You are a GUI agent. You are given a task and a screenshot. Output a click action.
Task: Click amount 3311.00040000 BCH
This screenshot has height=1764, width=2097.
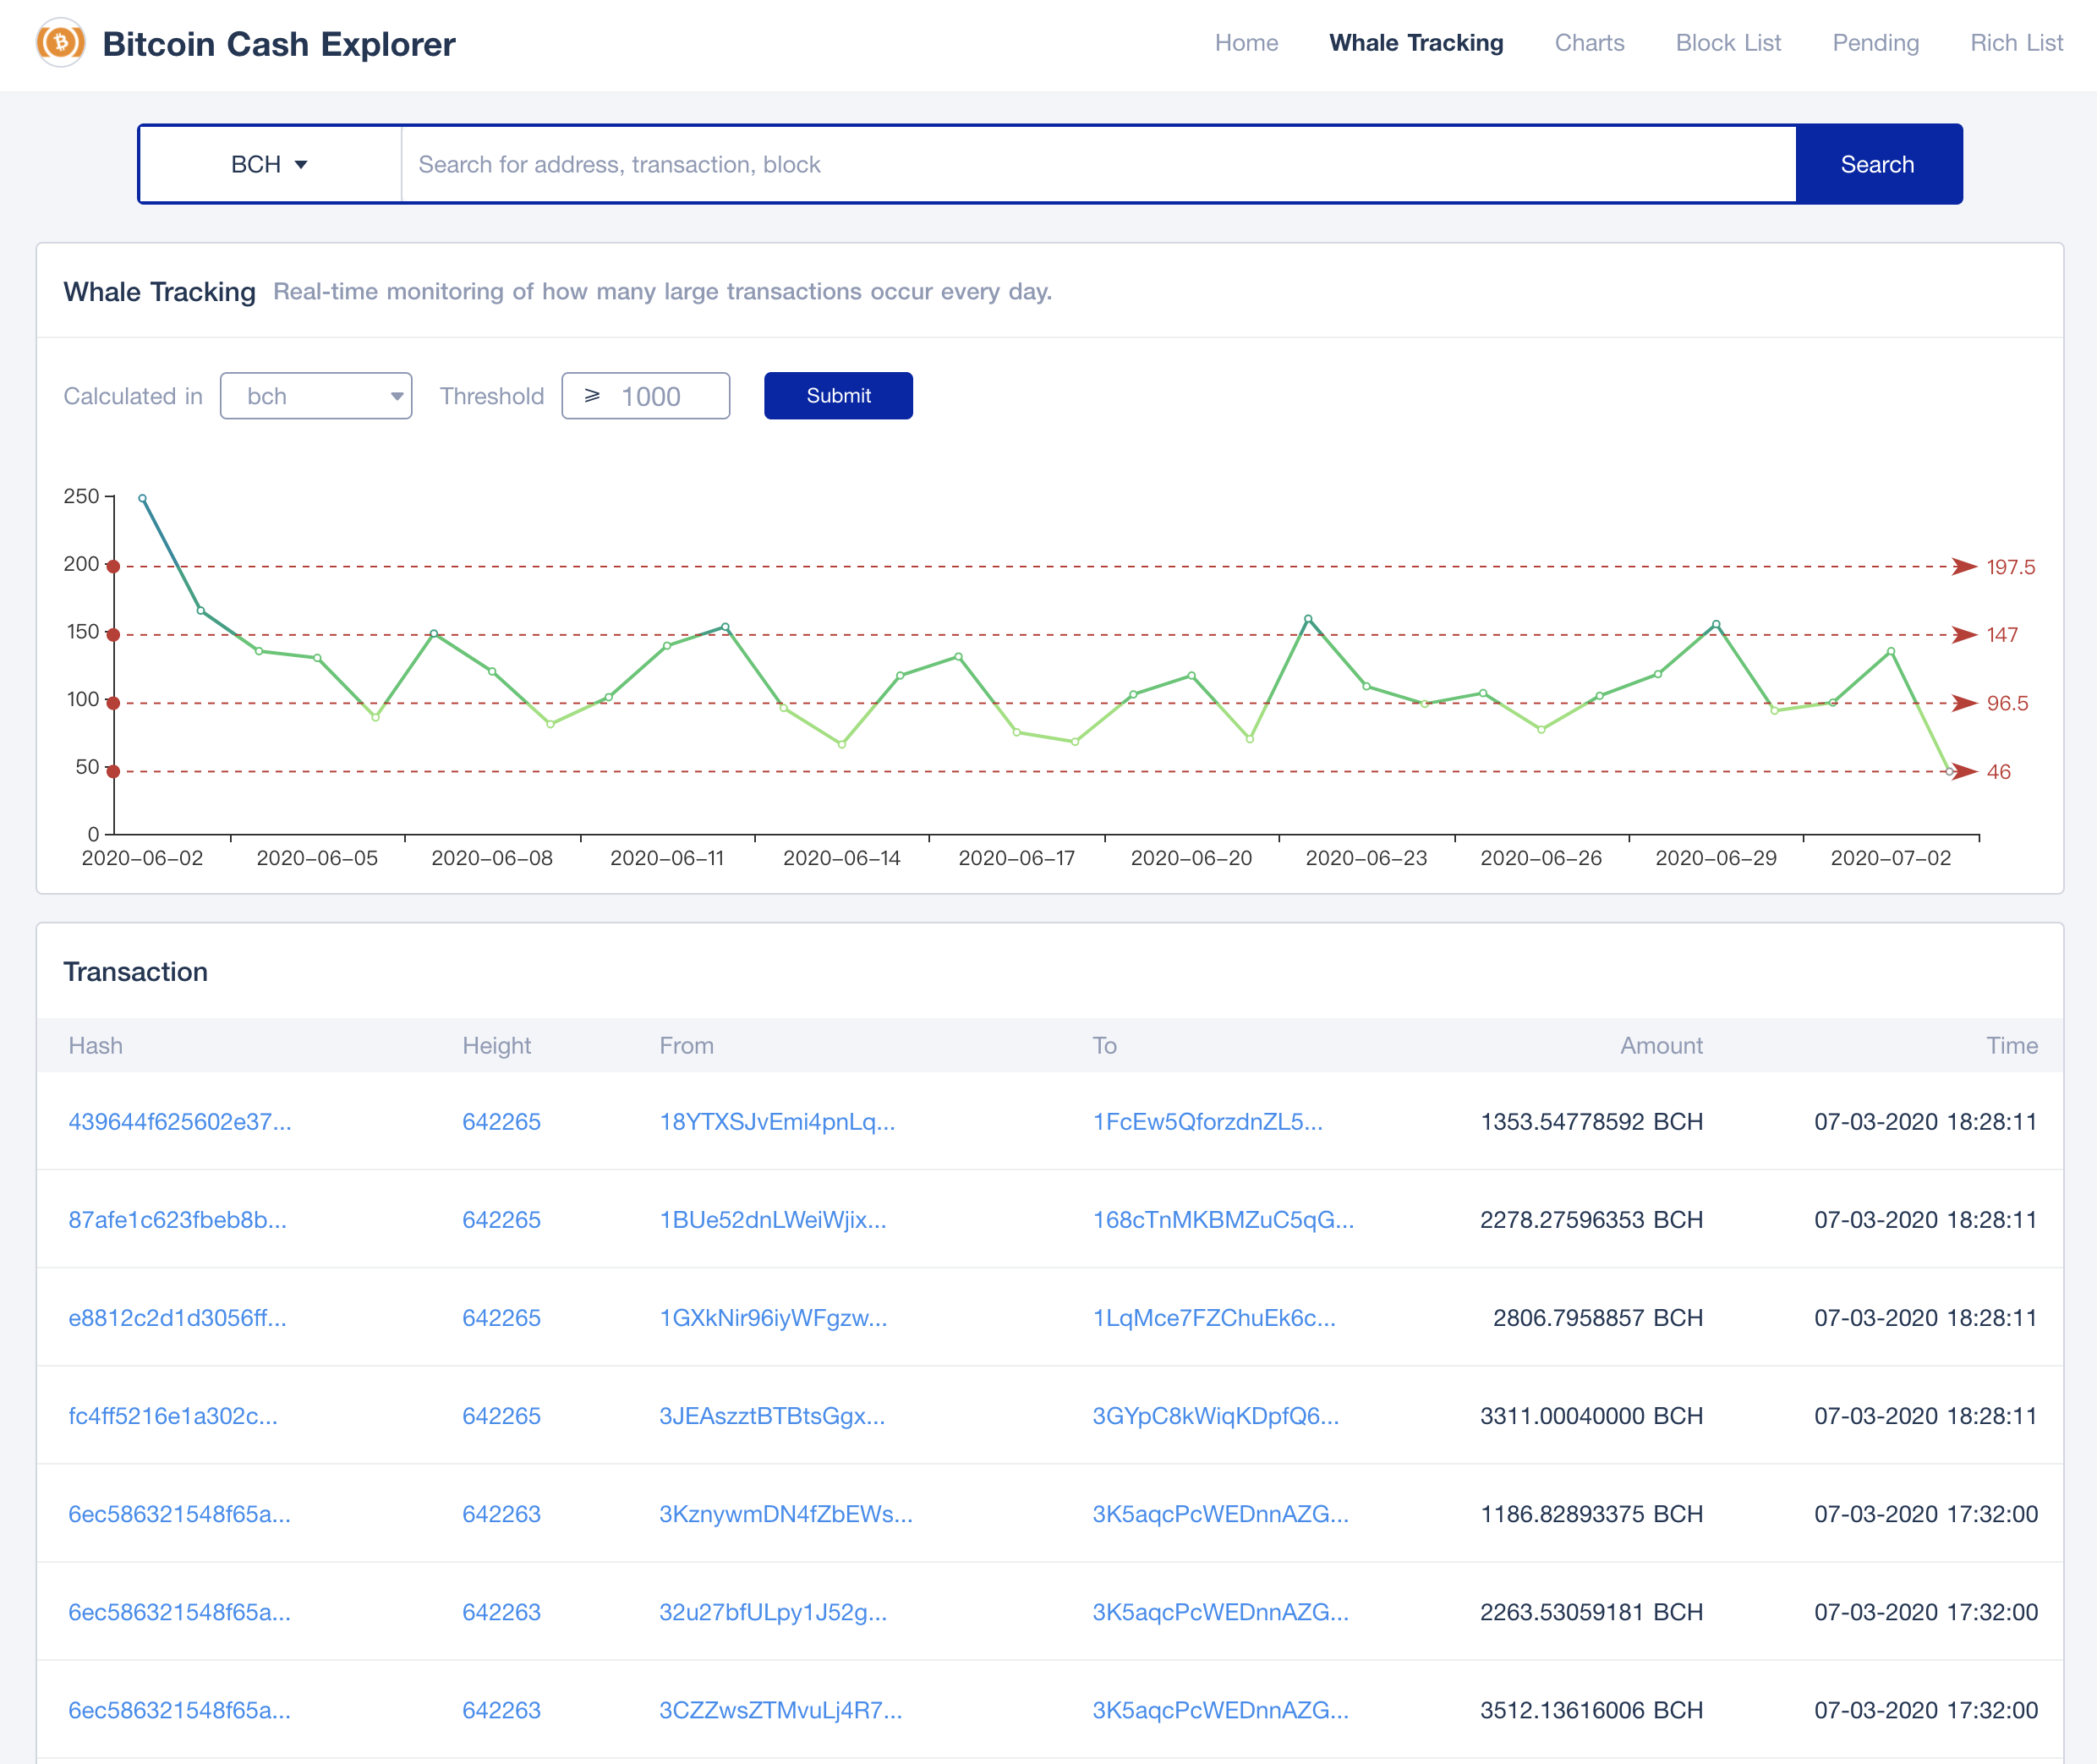click(x=1591, y=1416)
